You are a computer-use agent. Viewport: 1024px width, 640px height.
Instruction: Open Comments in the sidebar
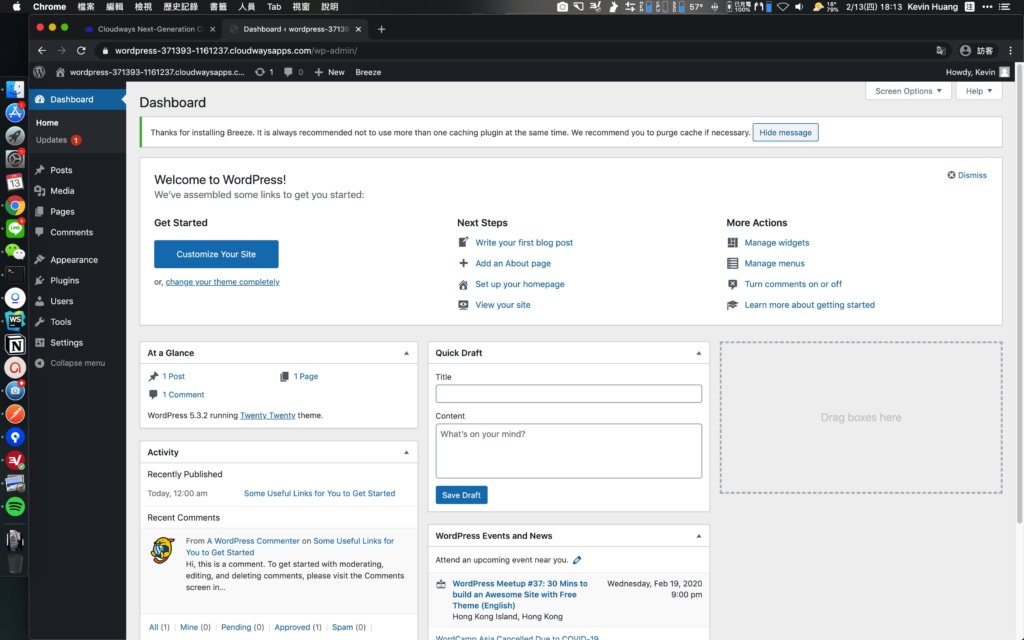click(71, 232)
